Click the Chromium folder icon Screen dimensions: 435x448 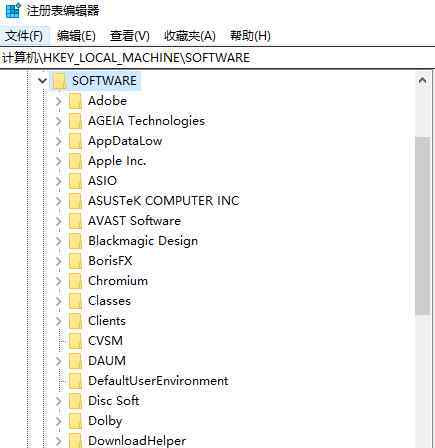[x=75, y=281]
